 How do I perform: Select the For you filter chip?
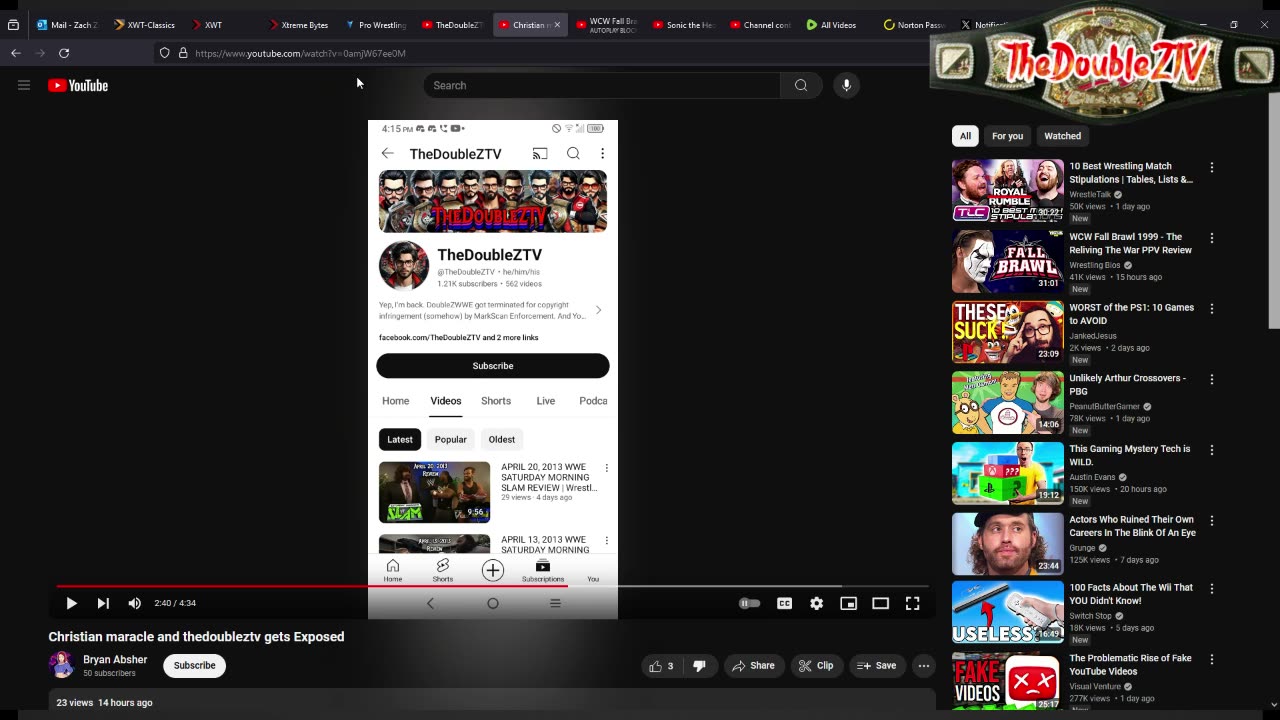1007,136
